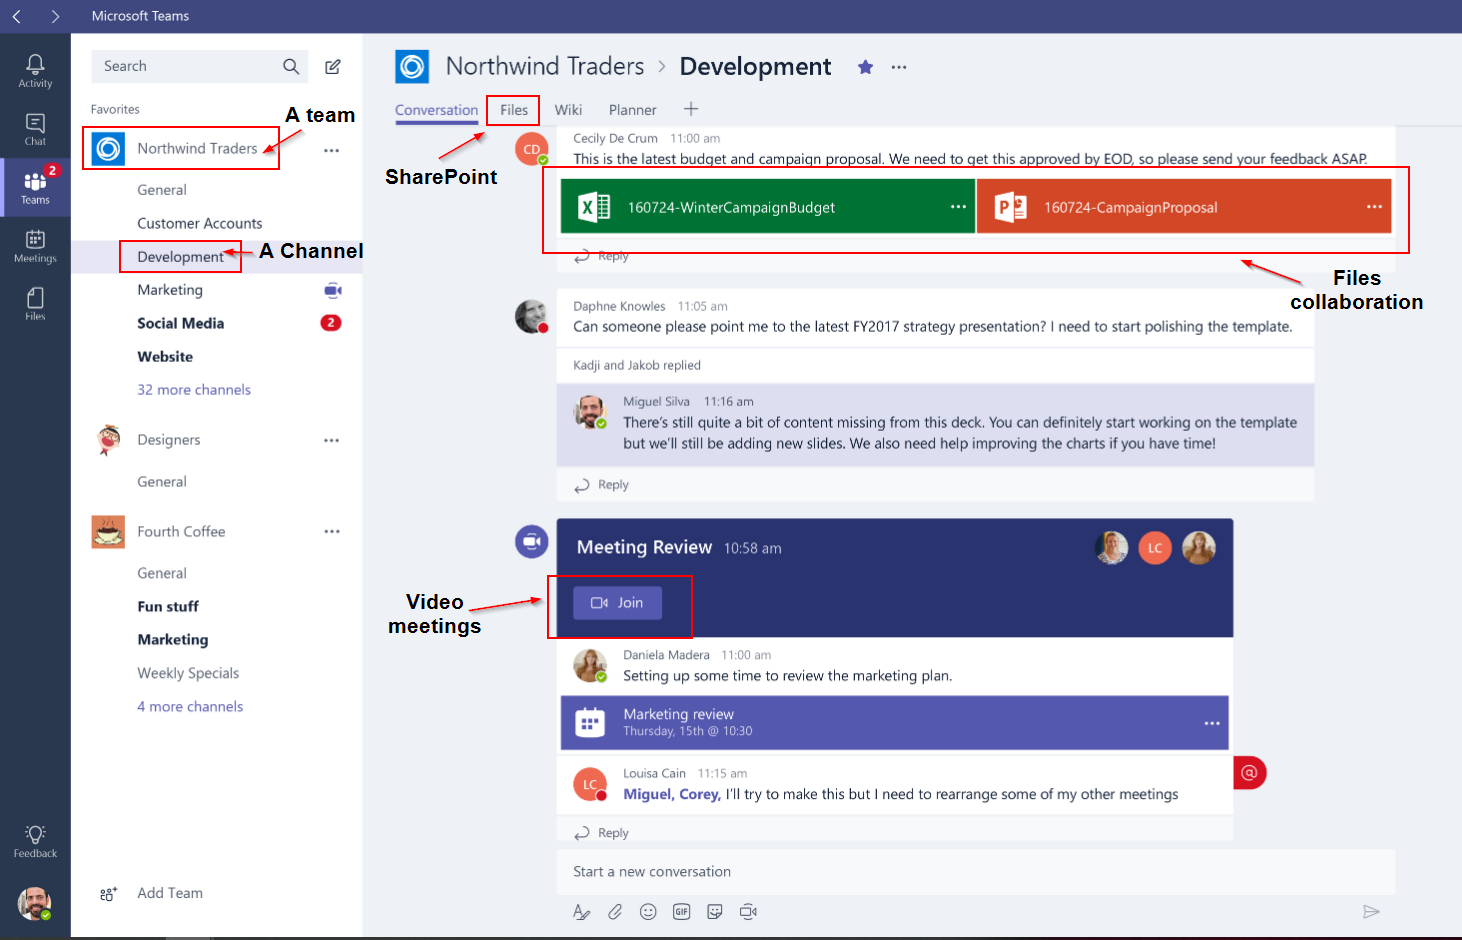Select the Website channel

click(x=165, y=356)
